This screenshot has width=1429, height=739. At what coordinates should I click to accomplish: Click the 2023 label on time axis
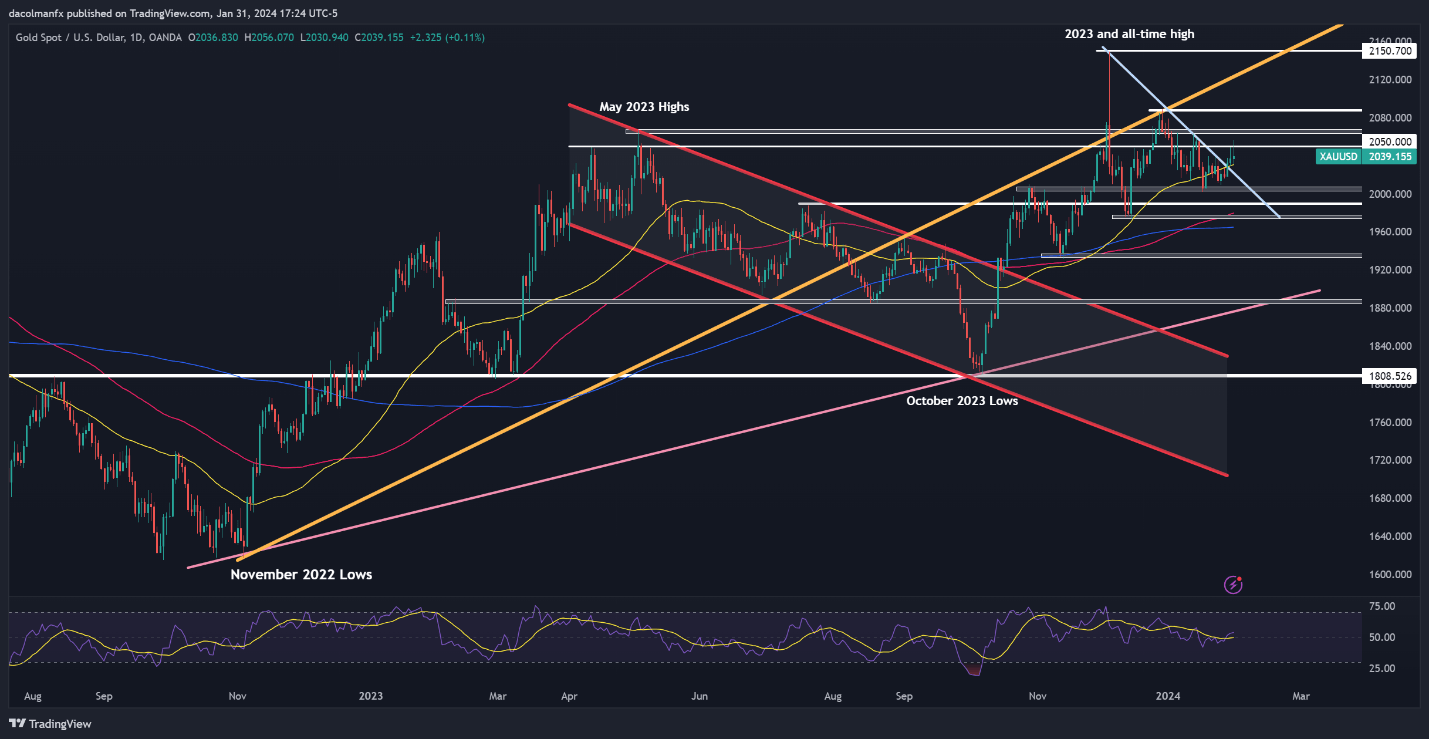pyautogui.click(x=371, y=695)
